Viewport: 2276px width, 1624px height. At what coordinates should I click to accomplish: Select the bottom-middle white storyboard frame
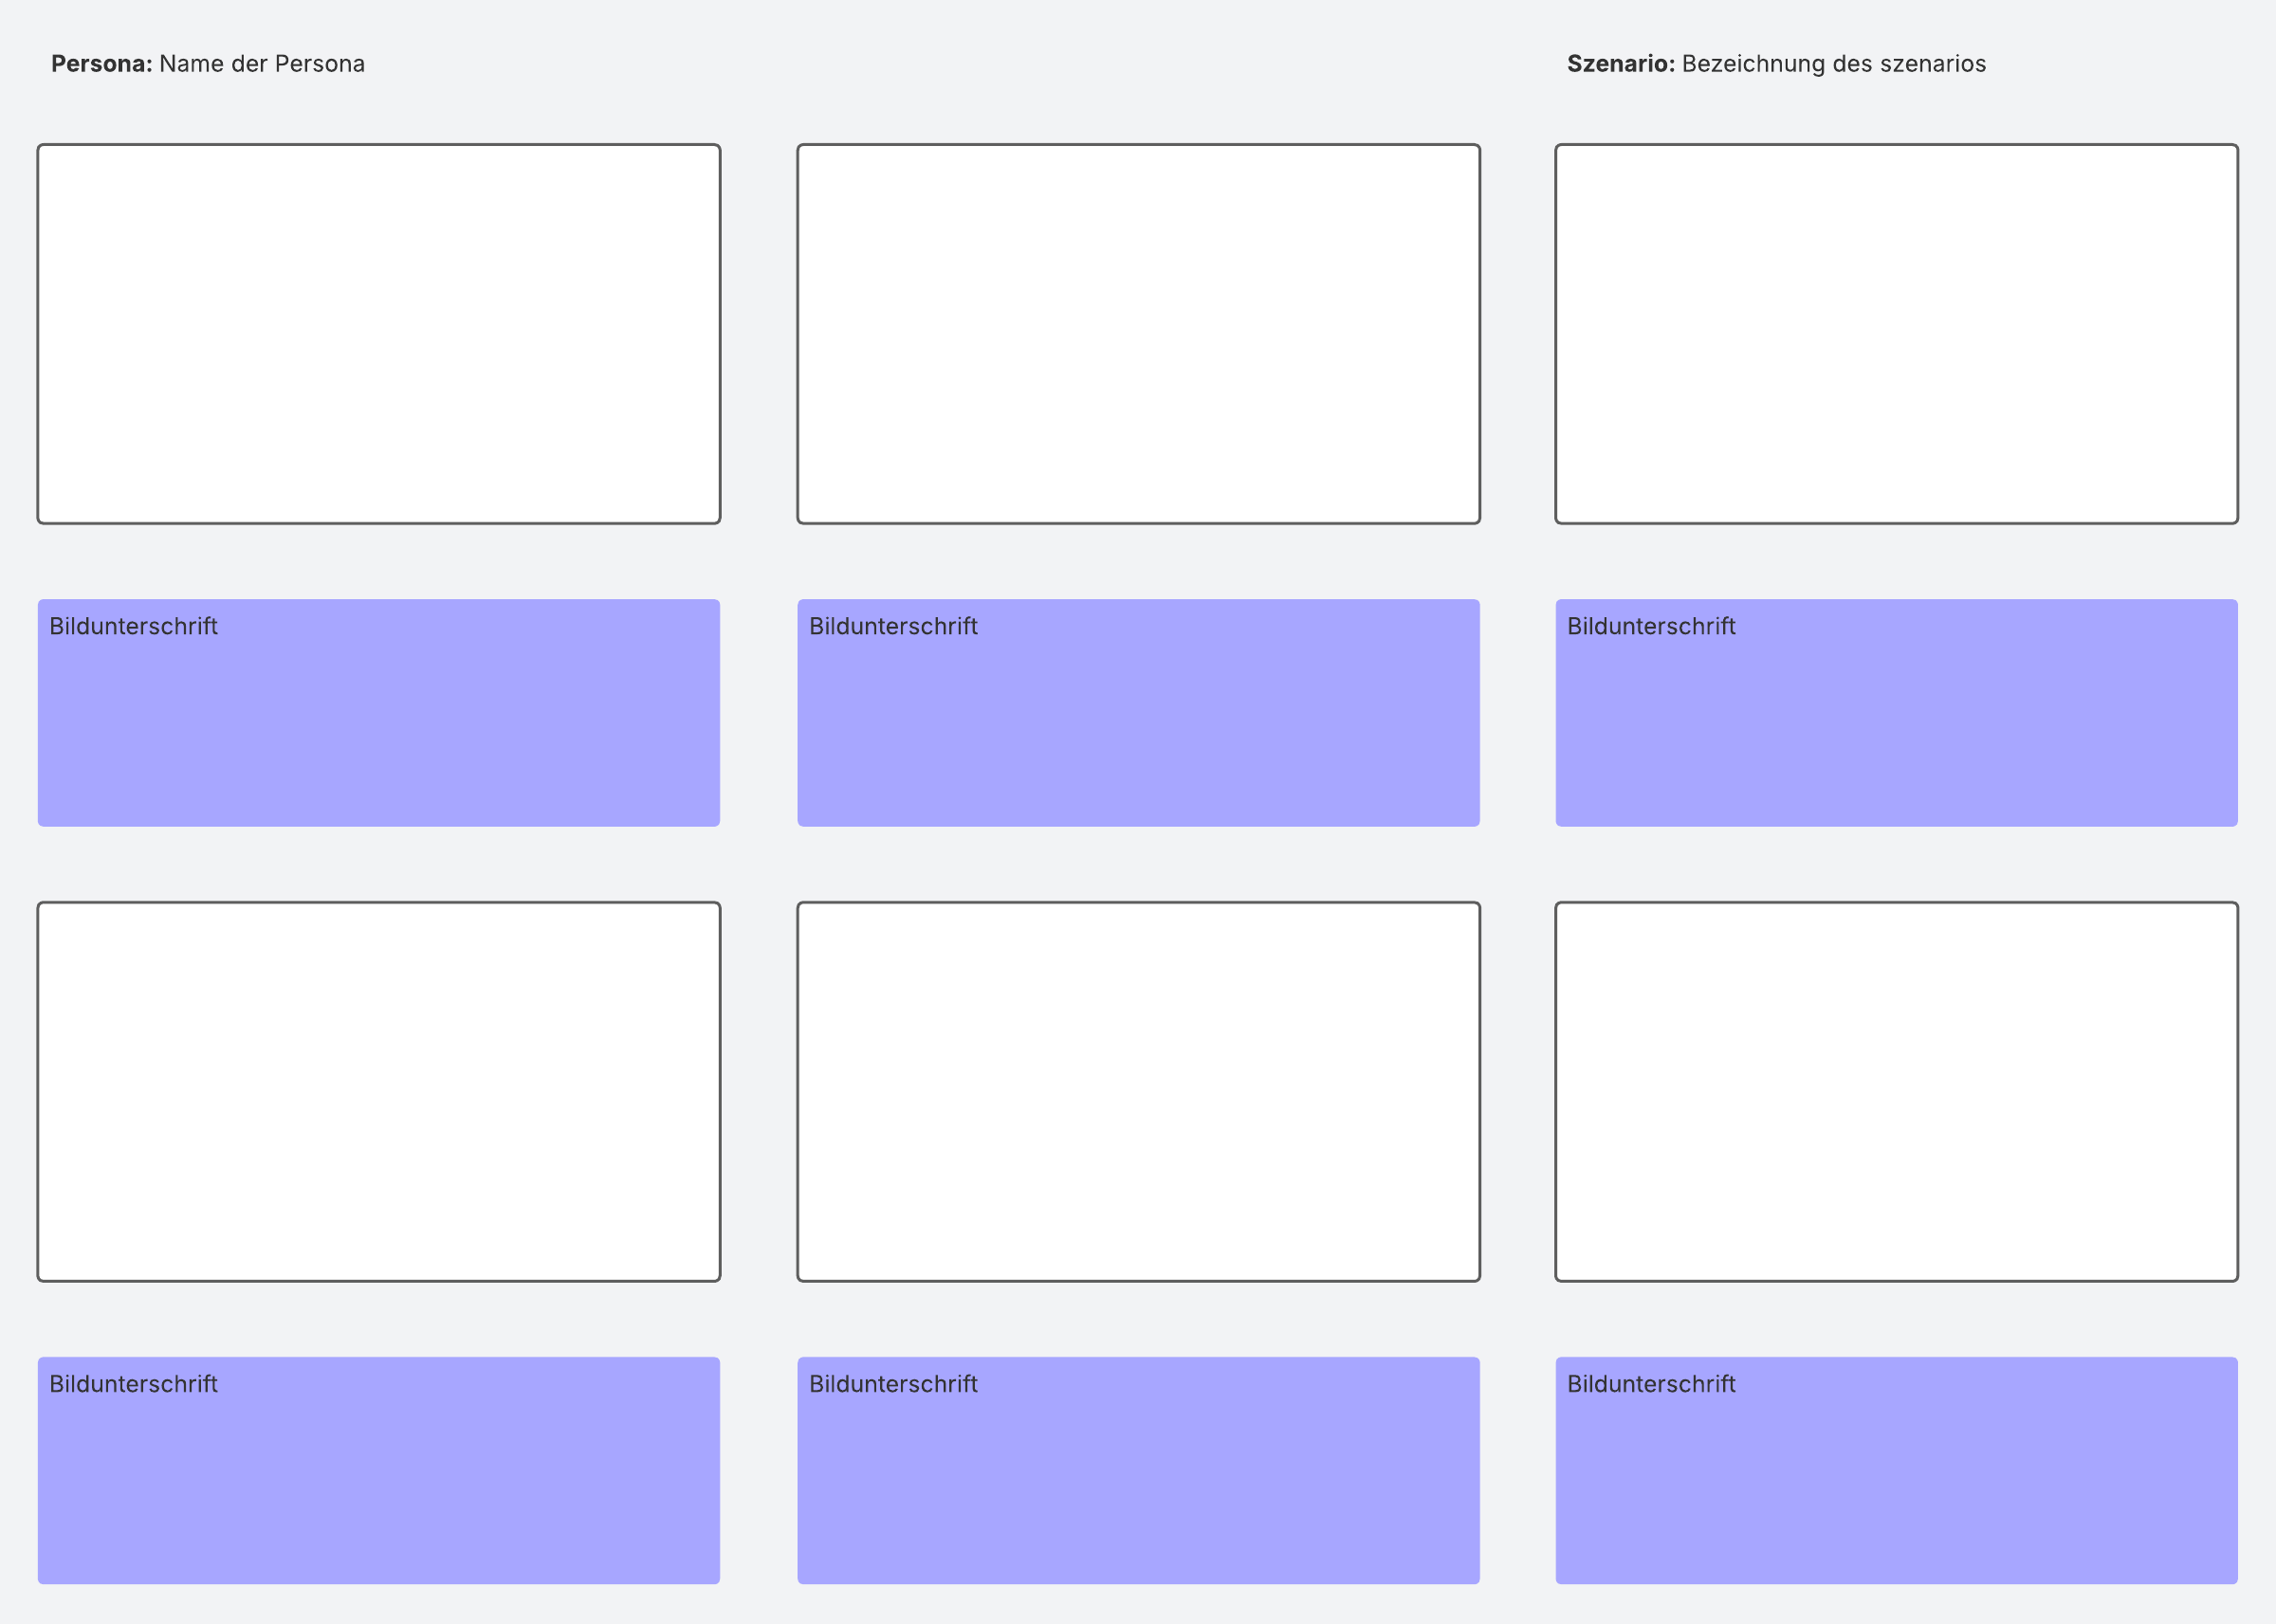(1138, 1091)
